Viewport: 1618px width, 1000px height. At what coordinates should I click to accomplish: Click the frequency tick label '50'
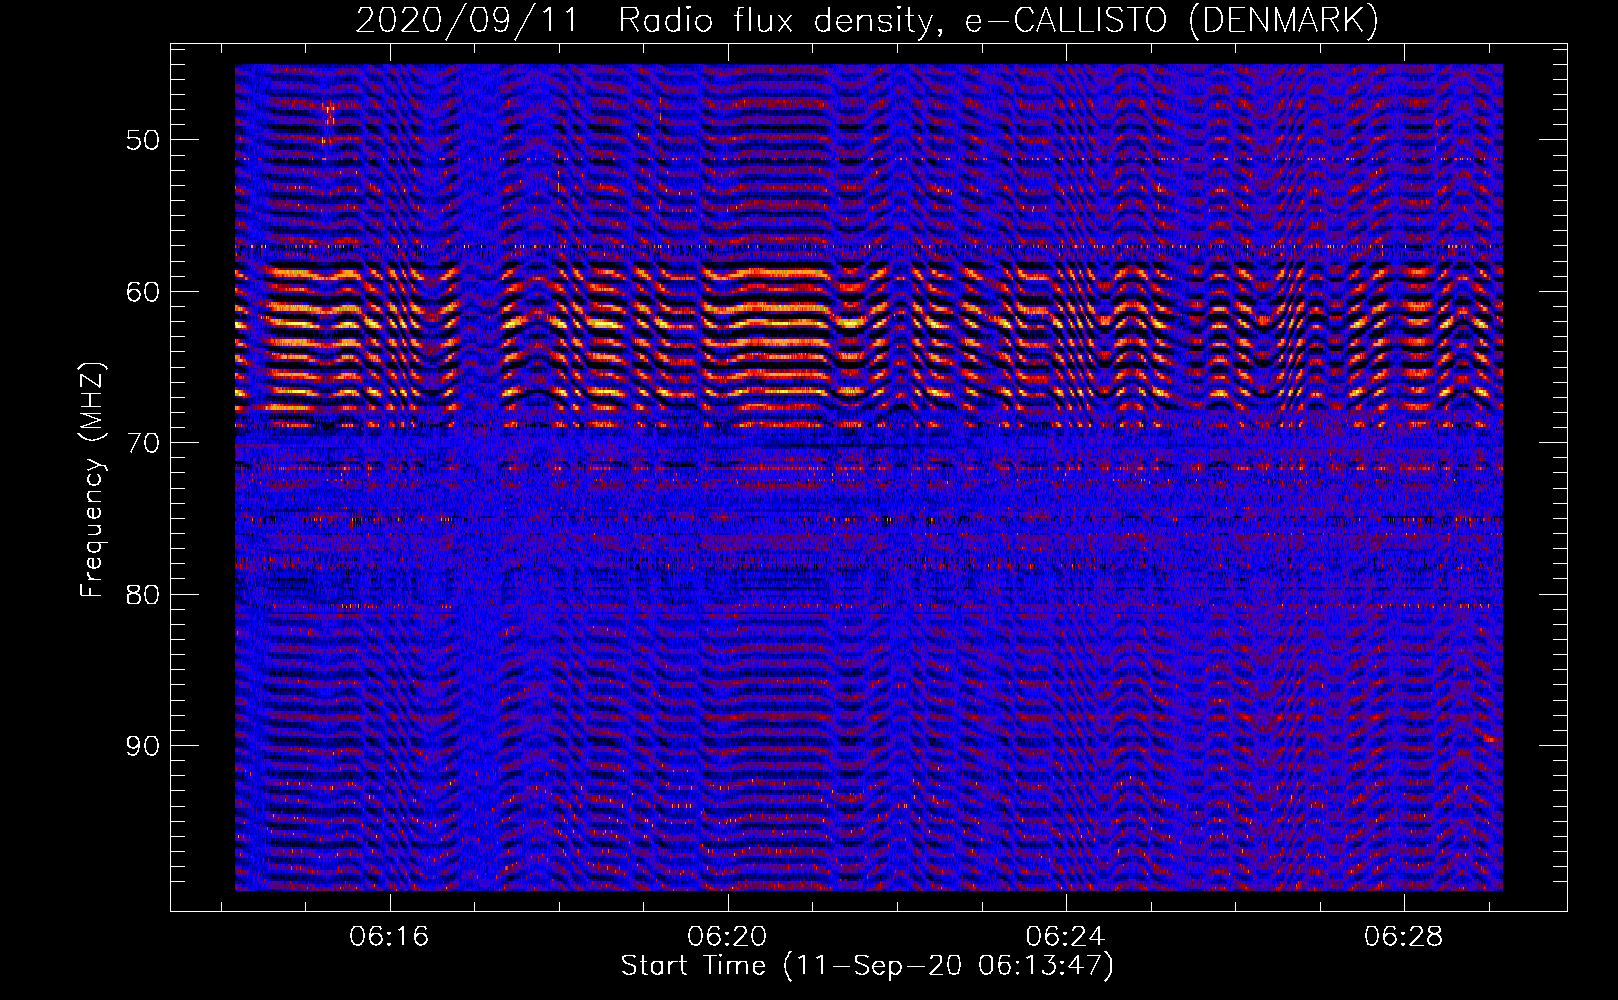point(143,140)
